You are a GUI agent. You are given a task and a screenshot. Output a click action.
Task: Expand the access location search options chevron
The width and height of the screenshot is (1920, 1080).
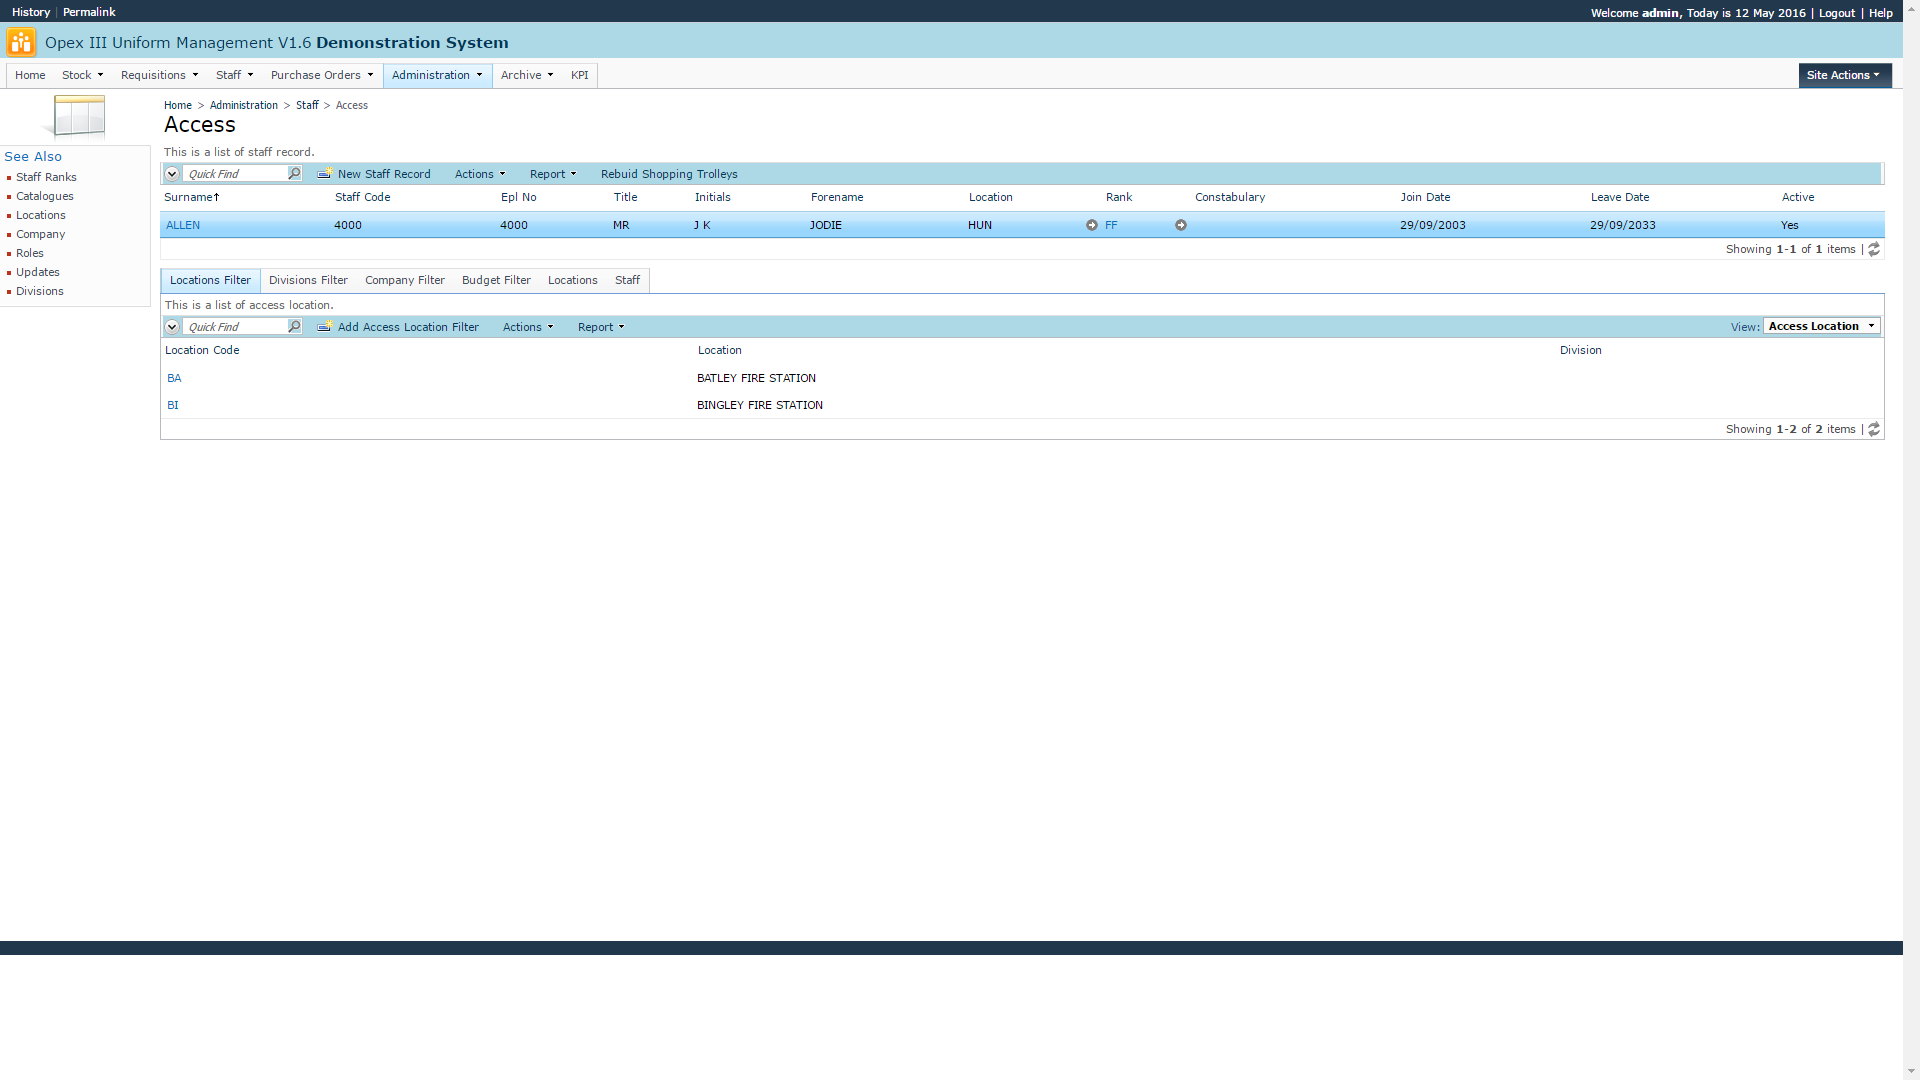[172, 327]
